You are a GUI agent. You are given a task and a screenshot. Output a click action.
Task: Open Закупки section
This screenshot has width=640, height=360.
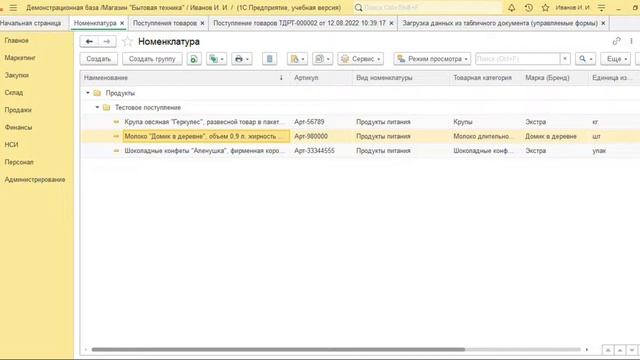(17, 75)
